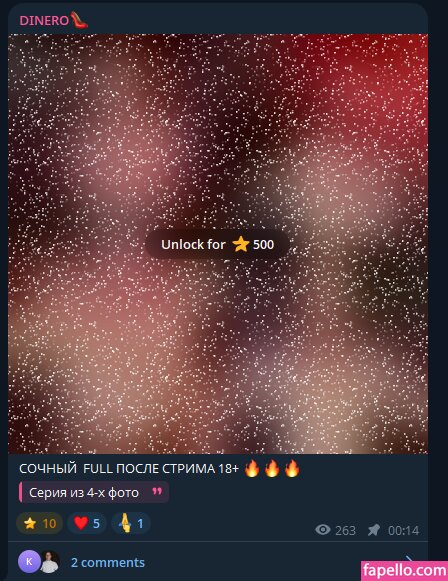Screen dimensions: 448x581
Task: Click the pinned message pin icon
Action: 374,530
